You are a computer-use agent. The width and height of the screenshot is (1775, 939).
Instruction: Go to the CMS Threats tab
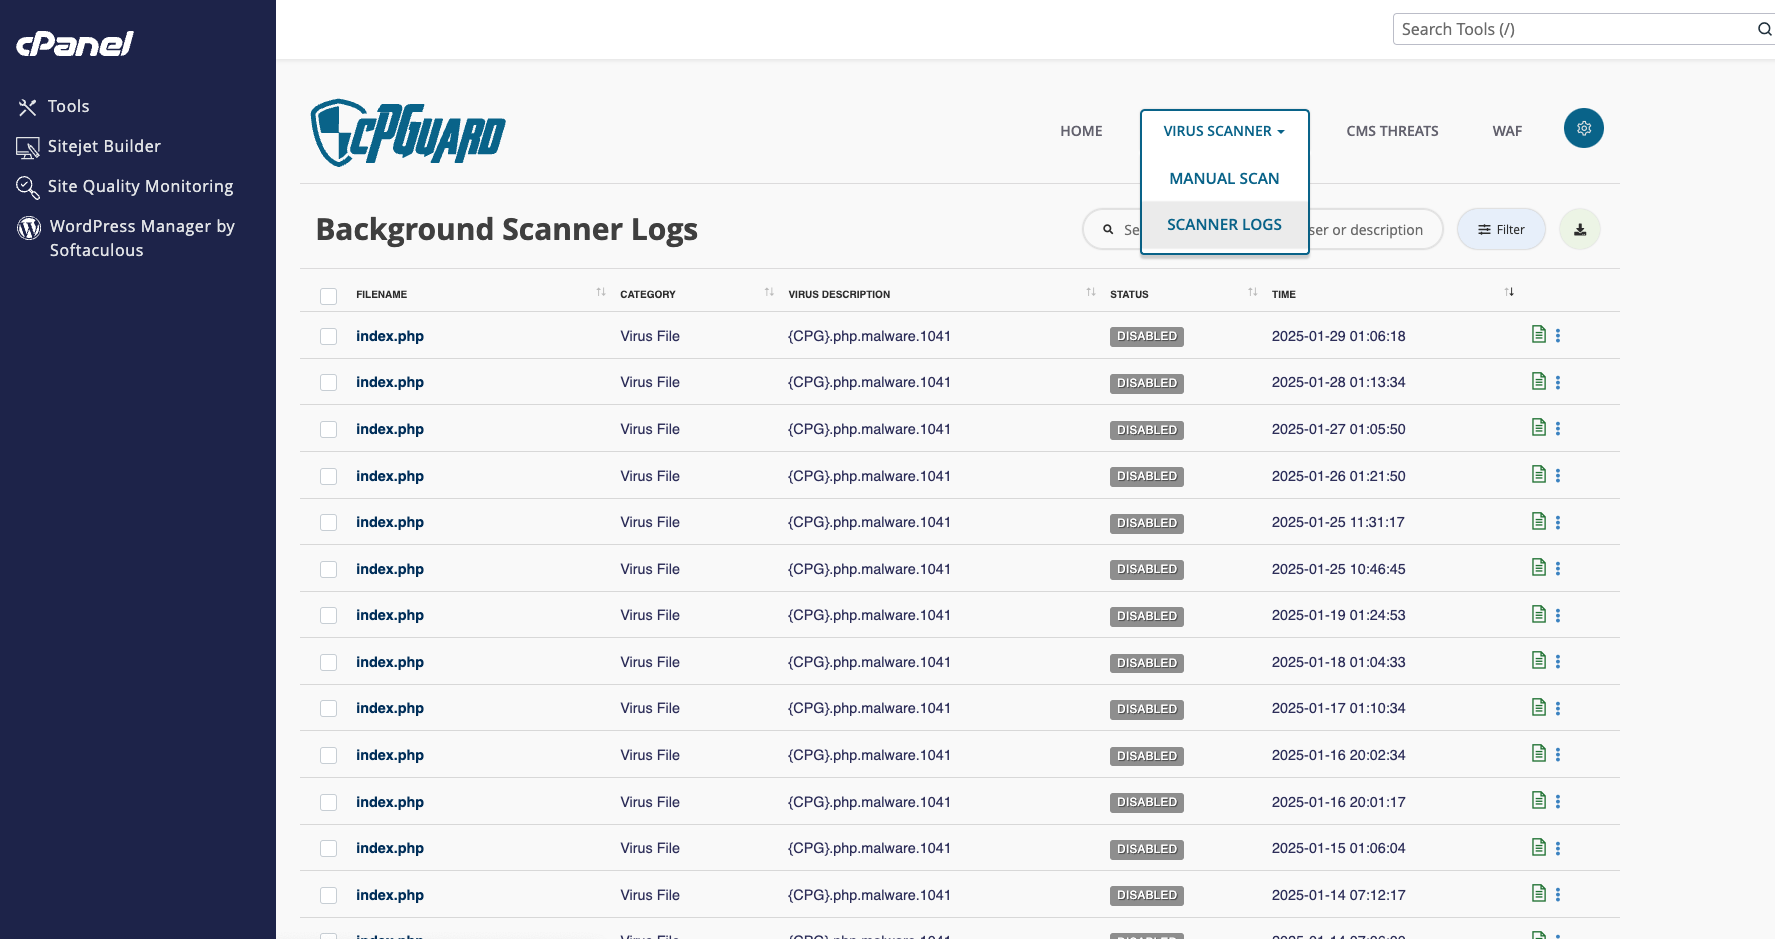point(1392,130)
